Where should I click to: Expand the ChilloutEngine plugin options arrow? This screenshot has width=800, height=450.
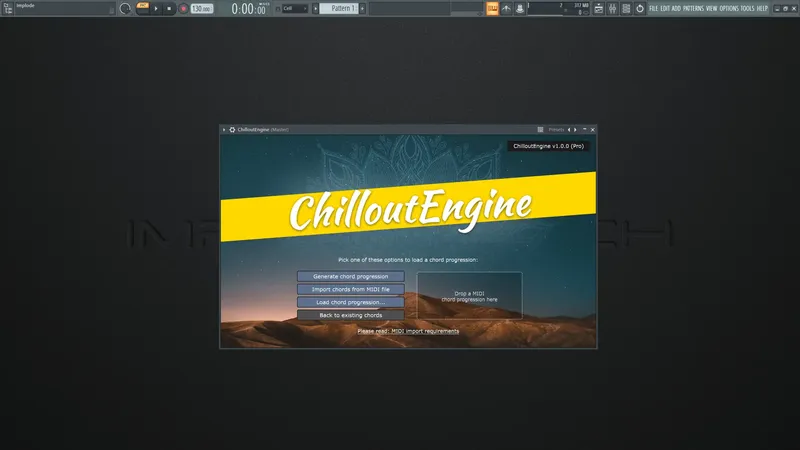[x=224, y=130]
